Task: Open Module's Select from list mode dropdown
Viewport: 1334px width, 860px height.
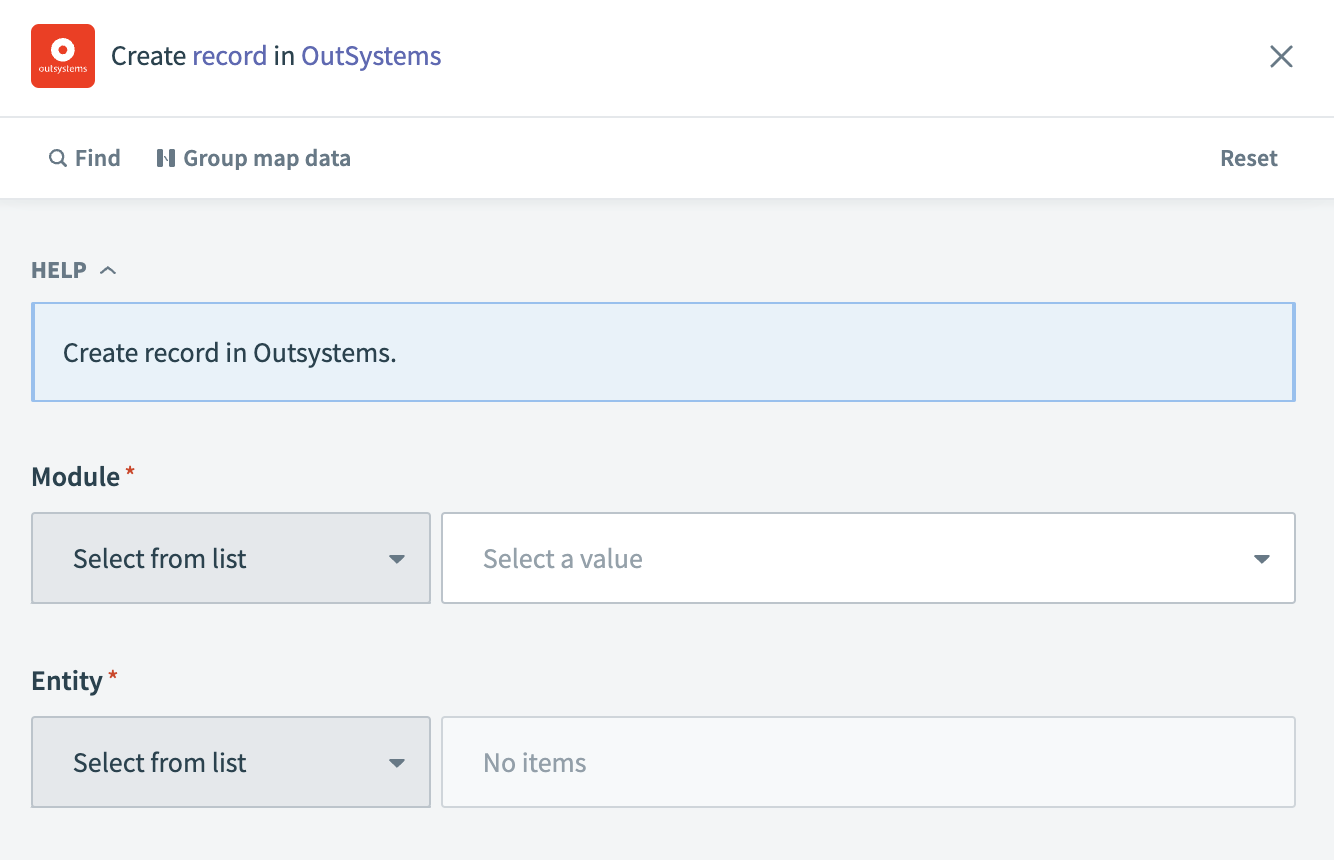Action: [x=230, y=559]
